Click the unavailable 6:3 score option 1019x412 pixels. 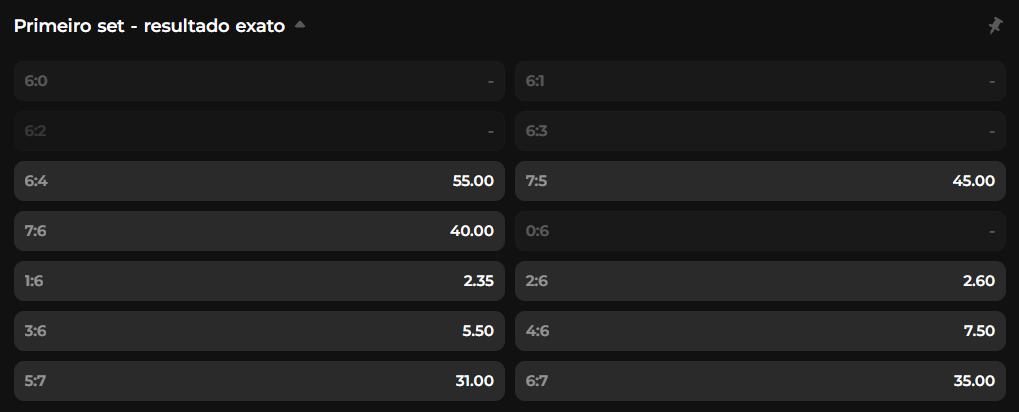[x=760, y=131]
